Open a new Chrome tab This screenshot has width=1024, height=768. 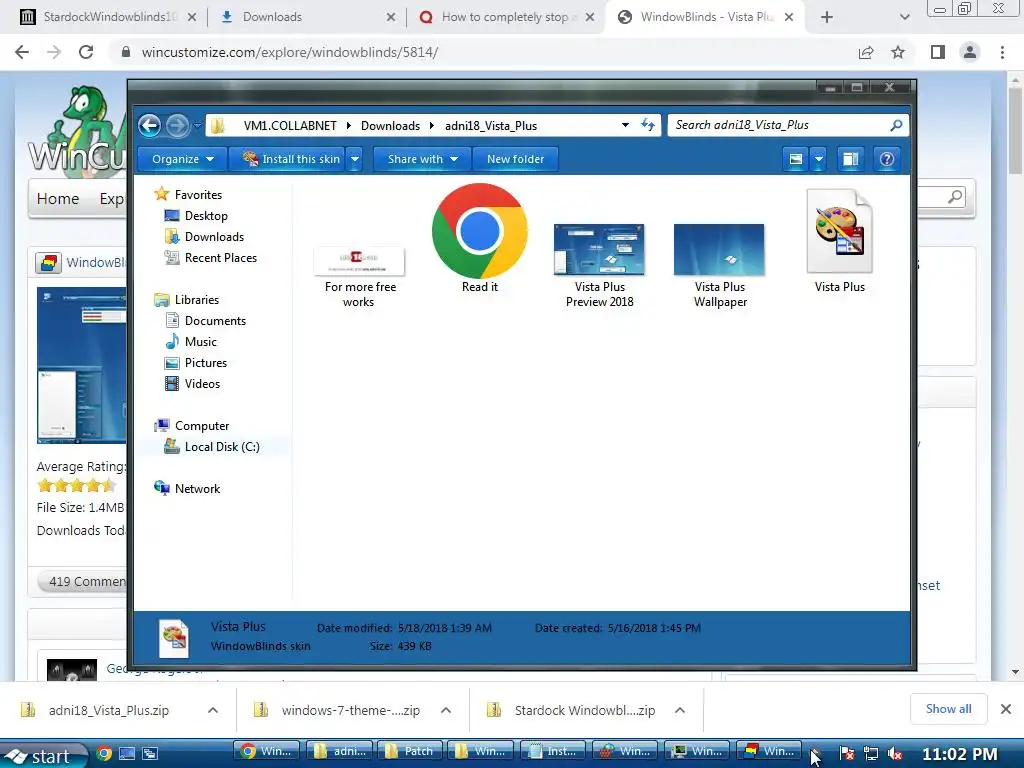pos(827,17)
